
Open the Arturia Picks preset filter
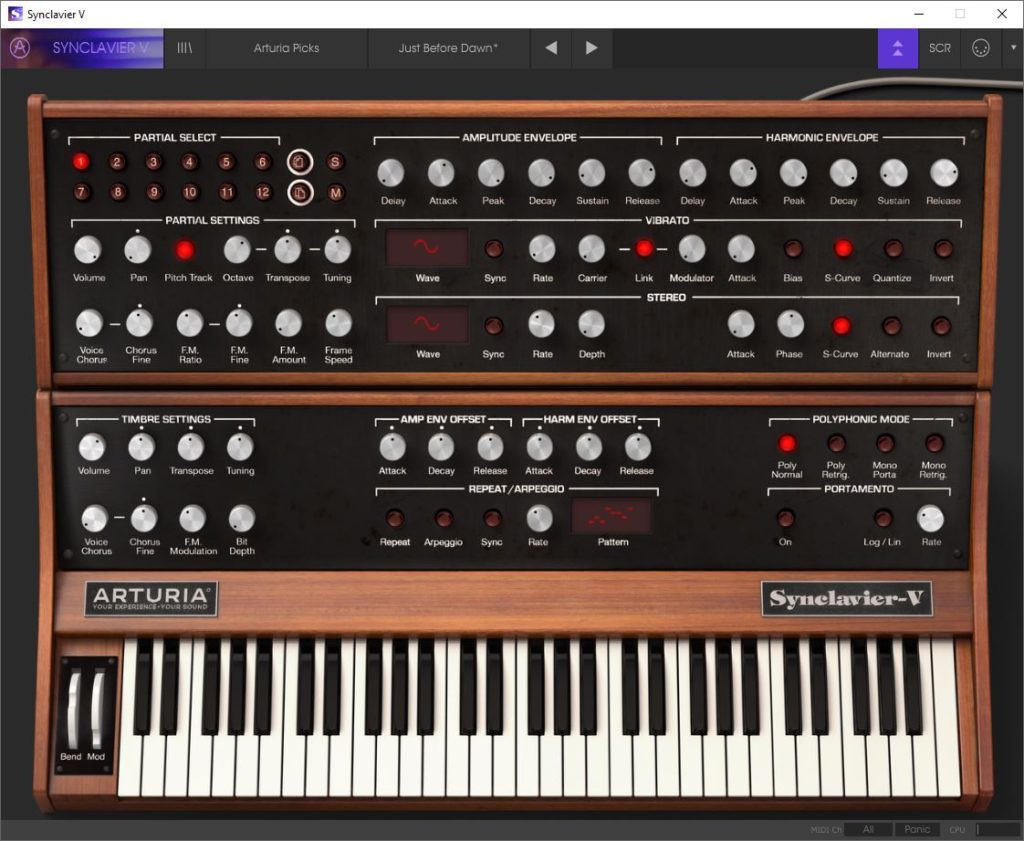[x=286, y=48]
